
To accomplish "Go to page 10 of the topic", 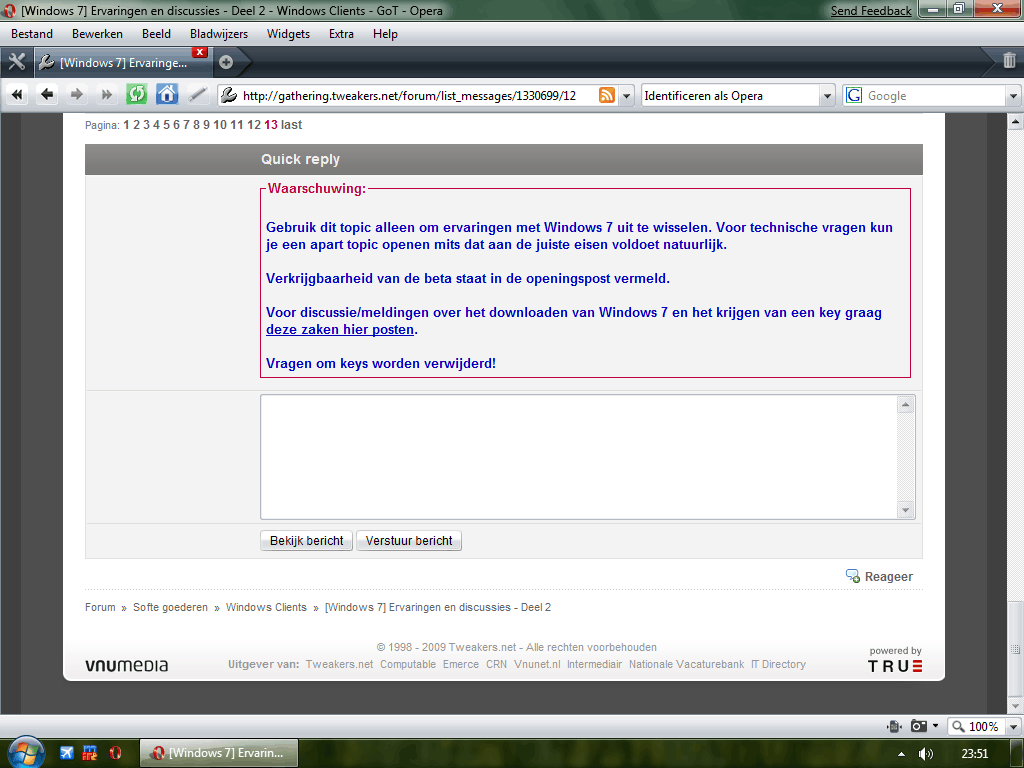I will (x=219, y=125).
